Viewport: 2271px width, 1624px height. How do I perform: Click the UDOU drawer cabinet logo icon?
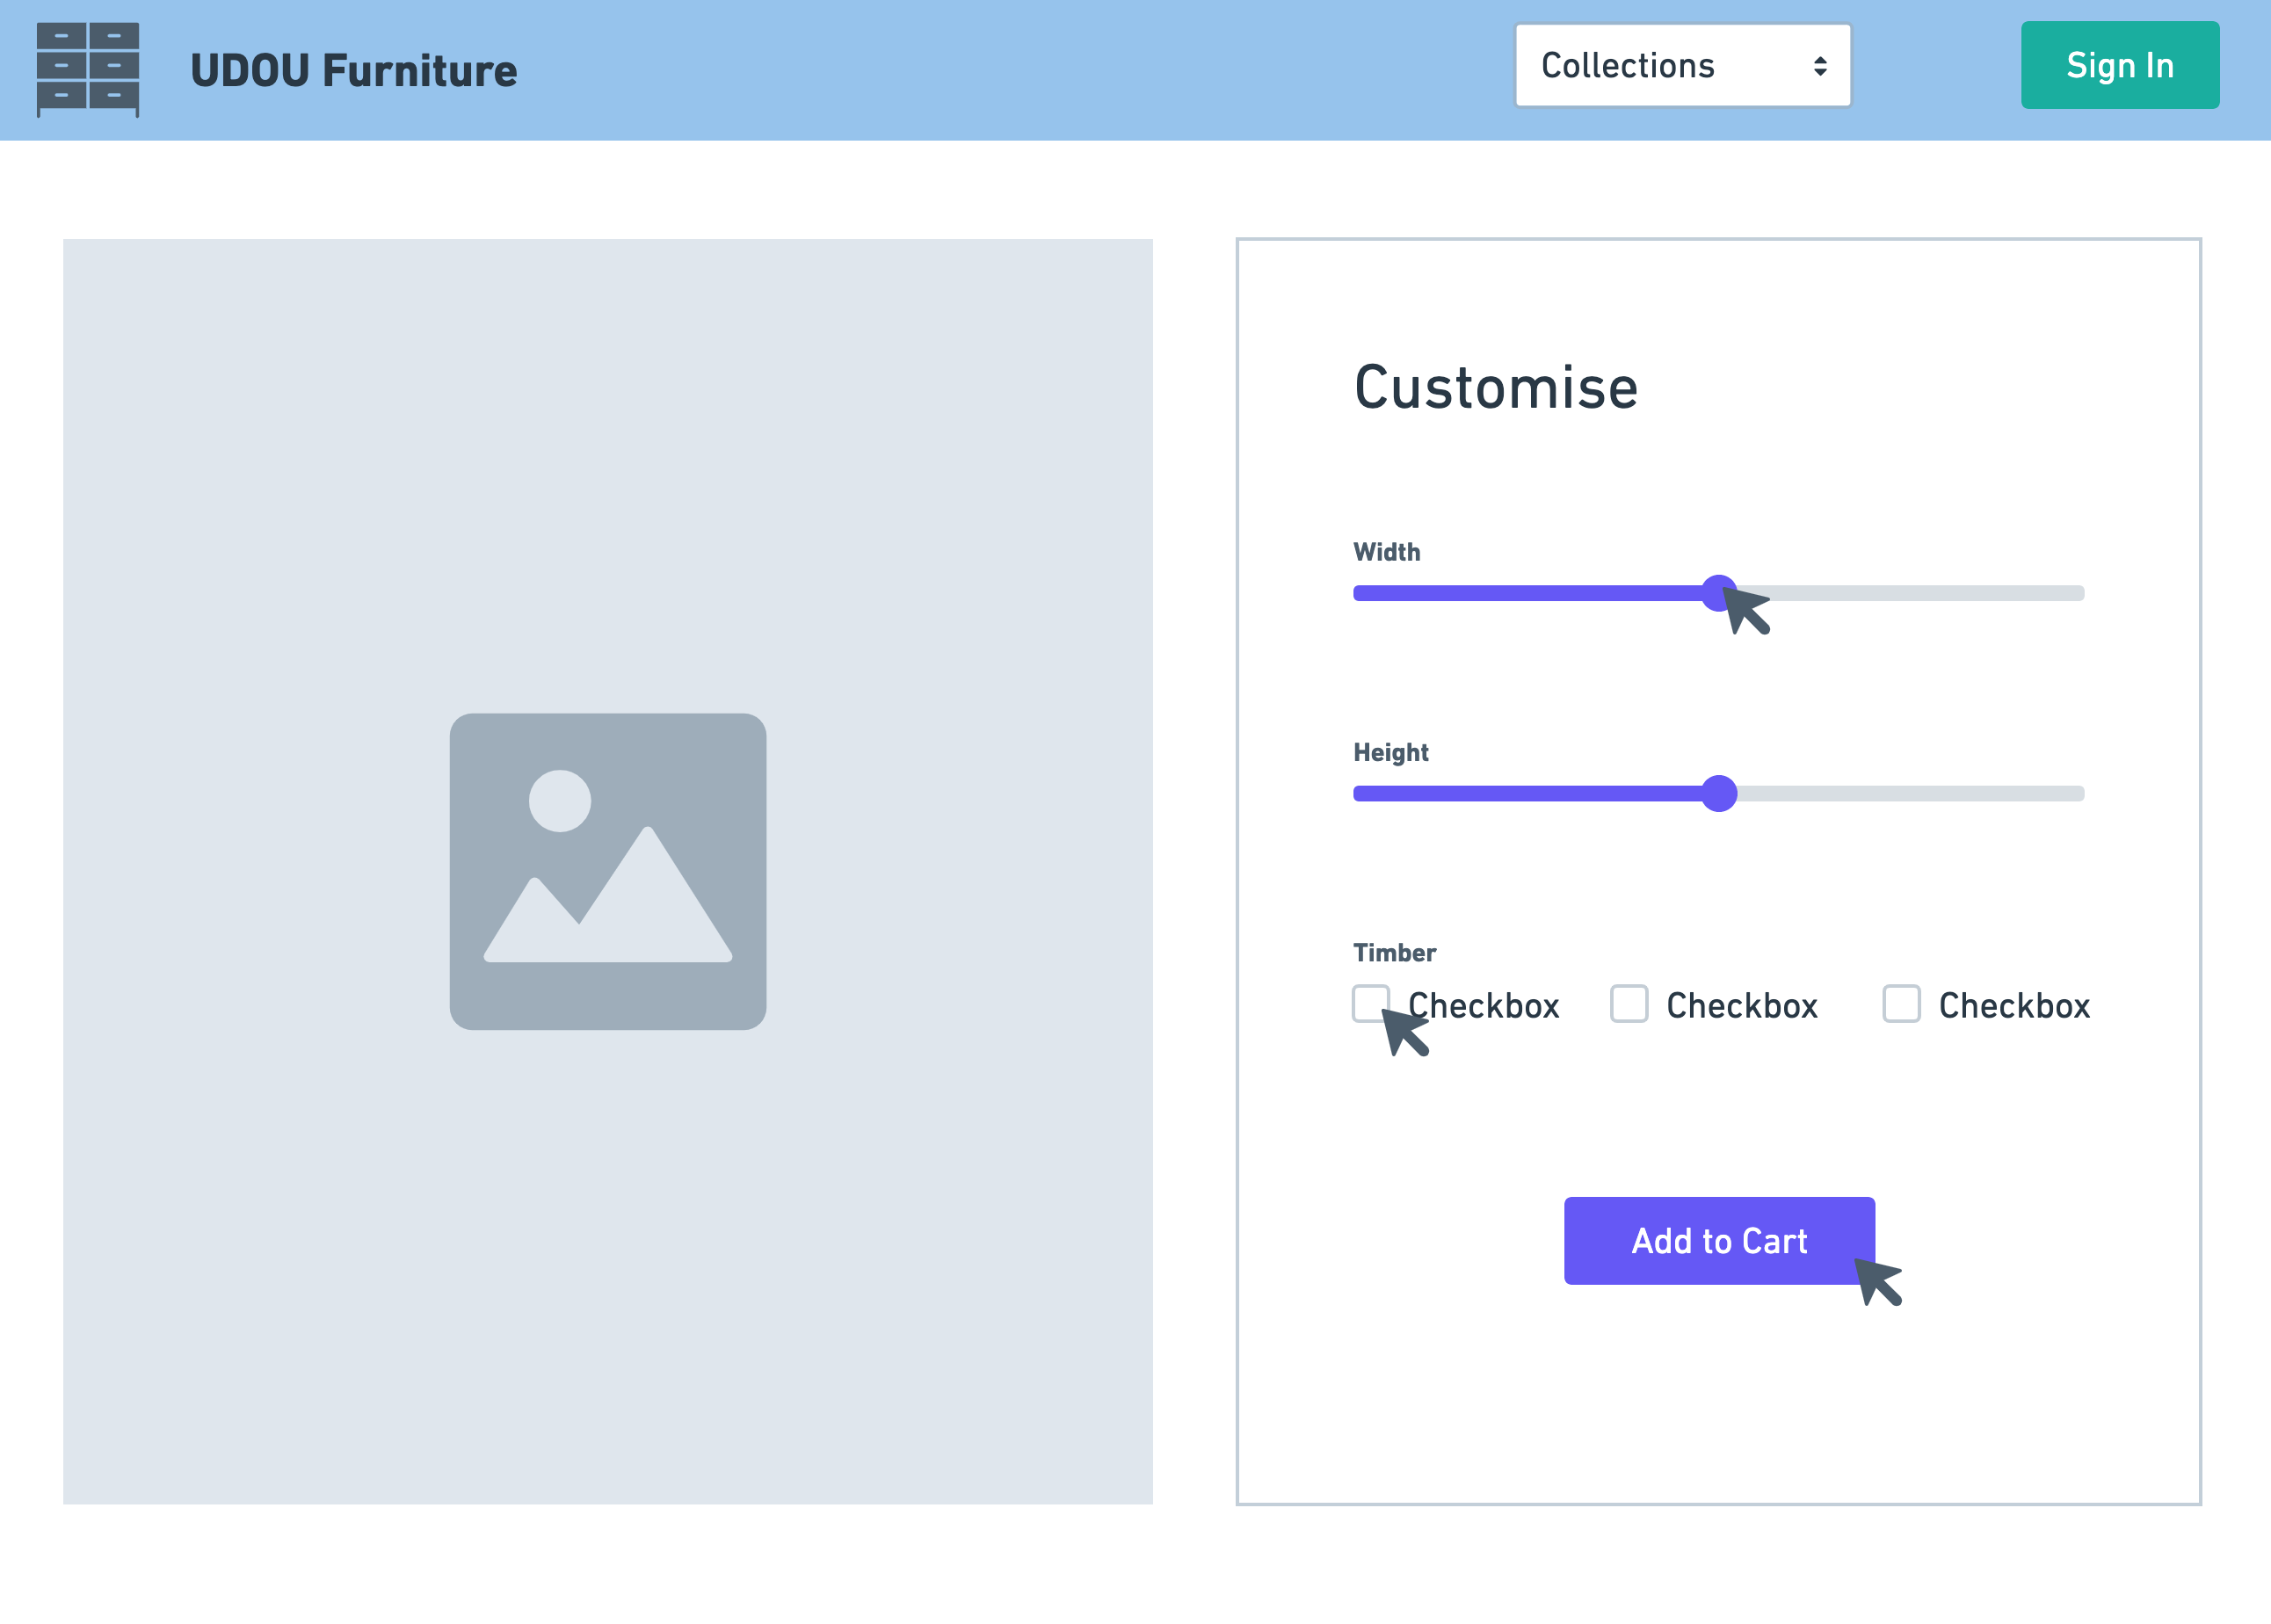coord(88,69)
